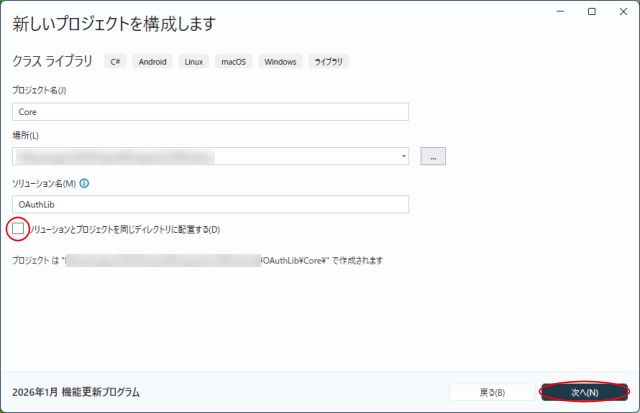Focus the ソリューション名 field containing OAuthLib
The width and height of the screenshot is (640, 413).
click(x=210, y=204)
